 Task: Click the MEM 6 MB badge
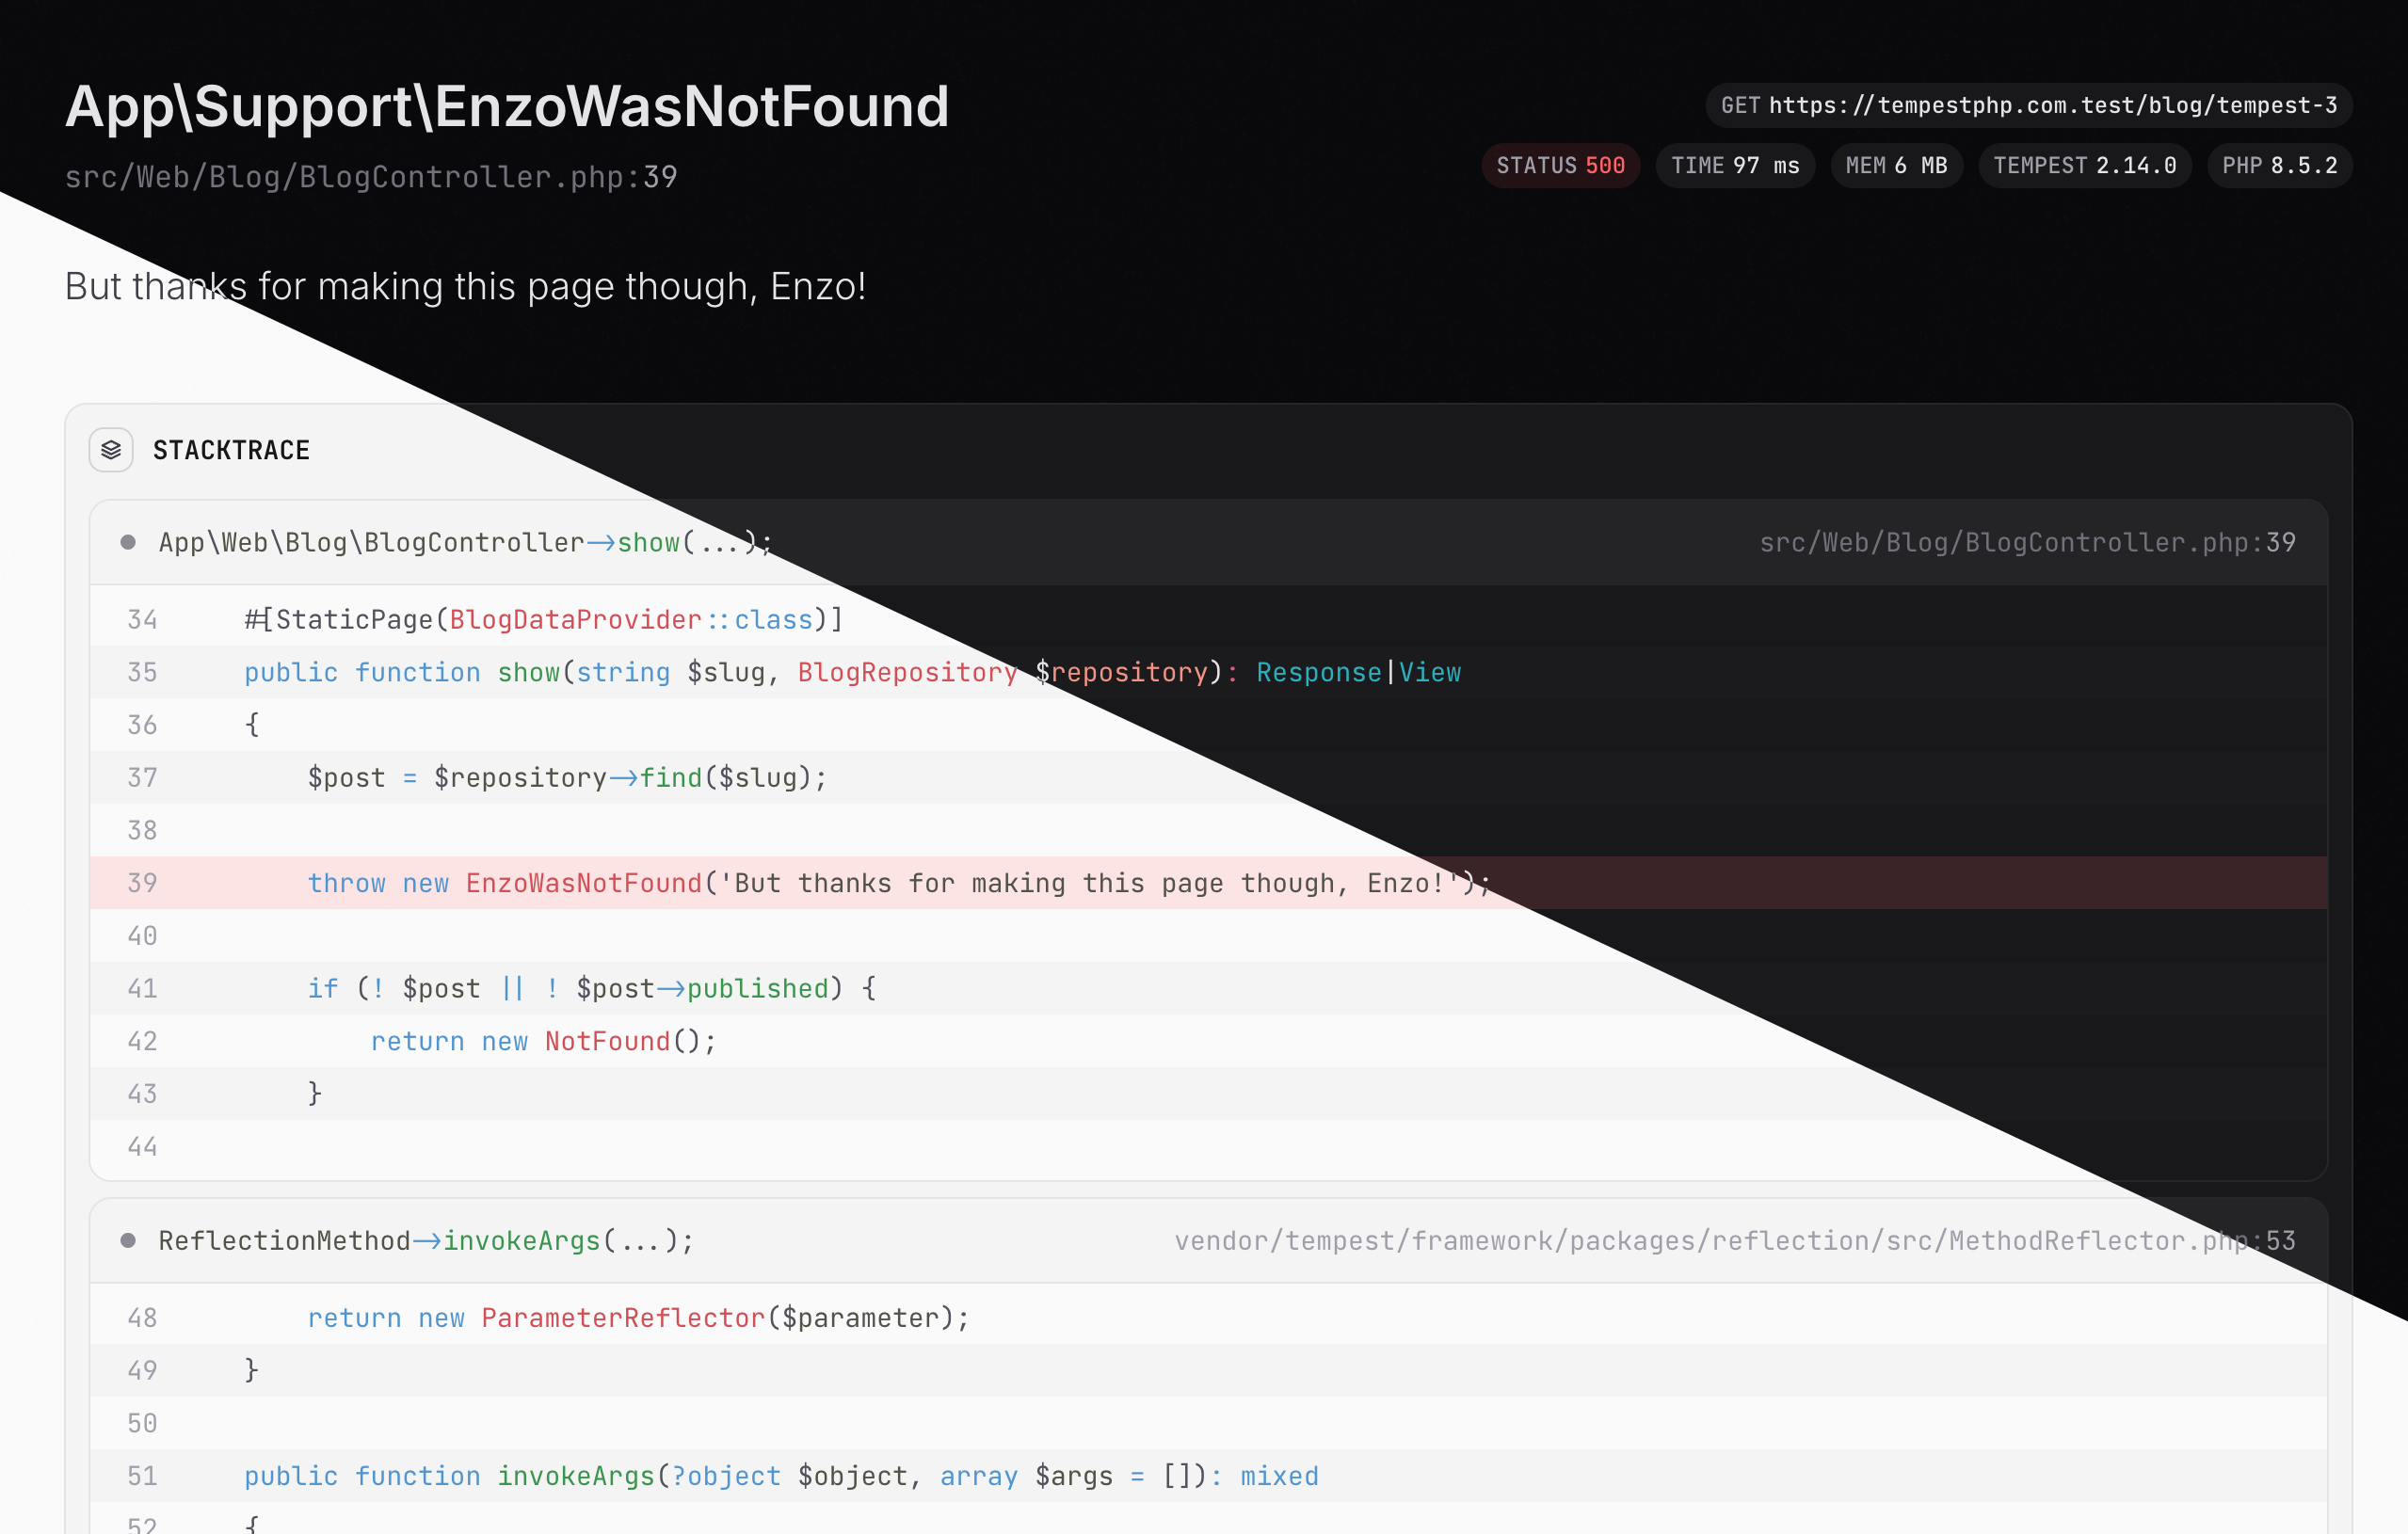tap(1896, 165)
